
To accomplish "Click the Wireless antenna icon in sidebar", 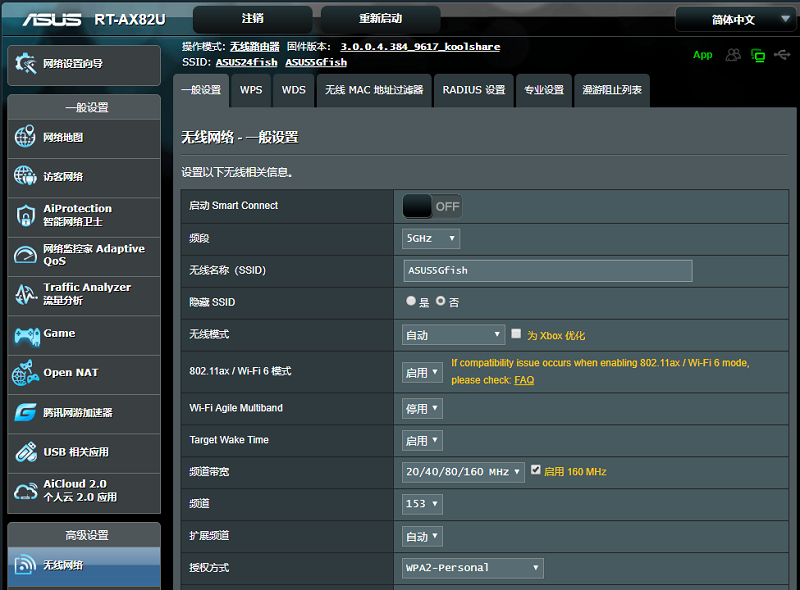I will click(26, 565).
